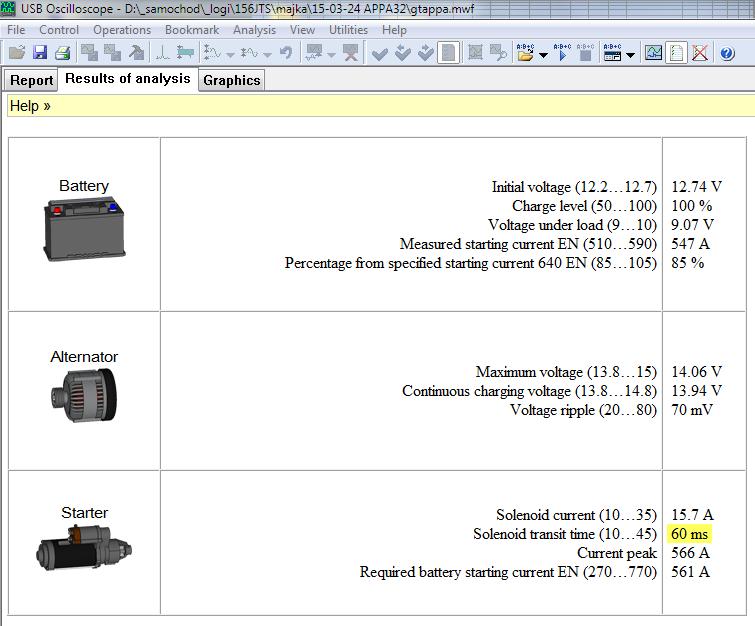Expand the Help » link
Screen dimensions: 755x626
30,106
